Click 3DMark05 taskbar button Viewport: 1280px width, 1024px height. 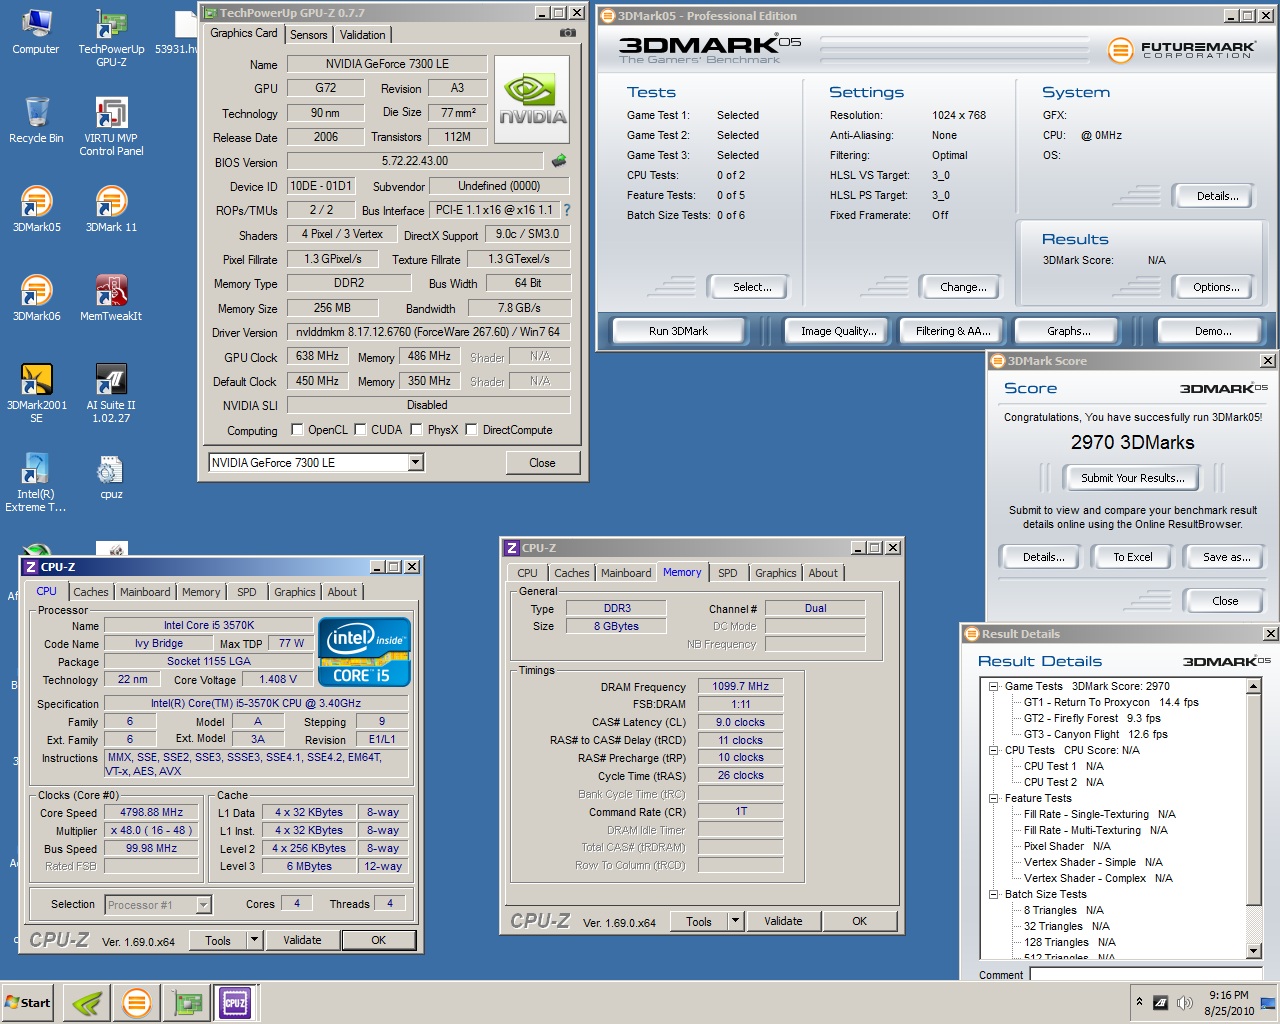click(136, 1002)
